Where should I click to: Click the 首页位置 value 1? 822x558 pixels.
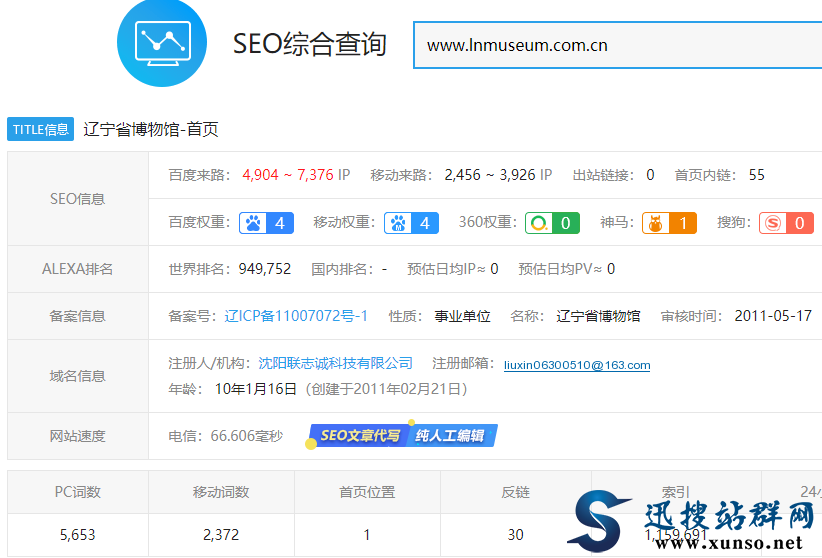(367, 534)
